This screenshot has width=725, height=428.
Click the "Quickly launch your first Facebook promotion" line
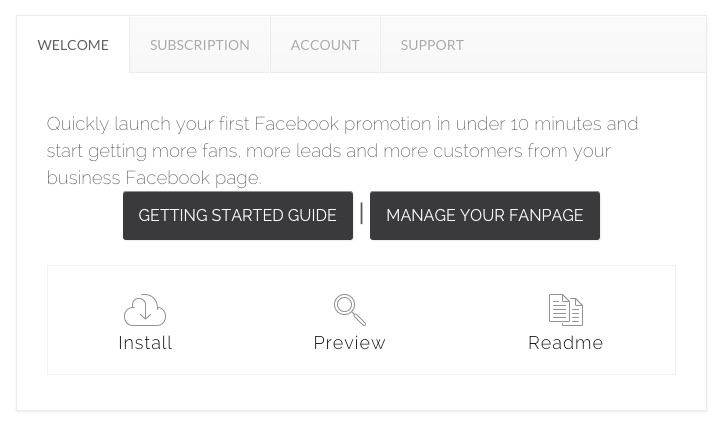click(x=342, y=124)
